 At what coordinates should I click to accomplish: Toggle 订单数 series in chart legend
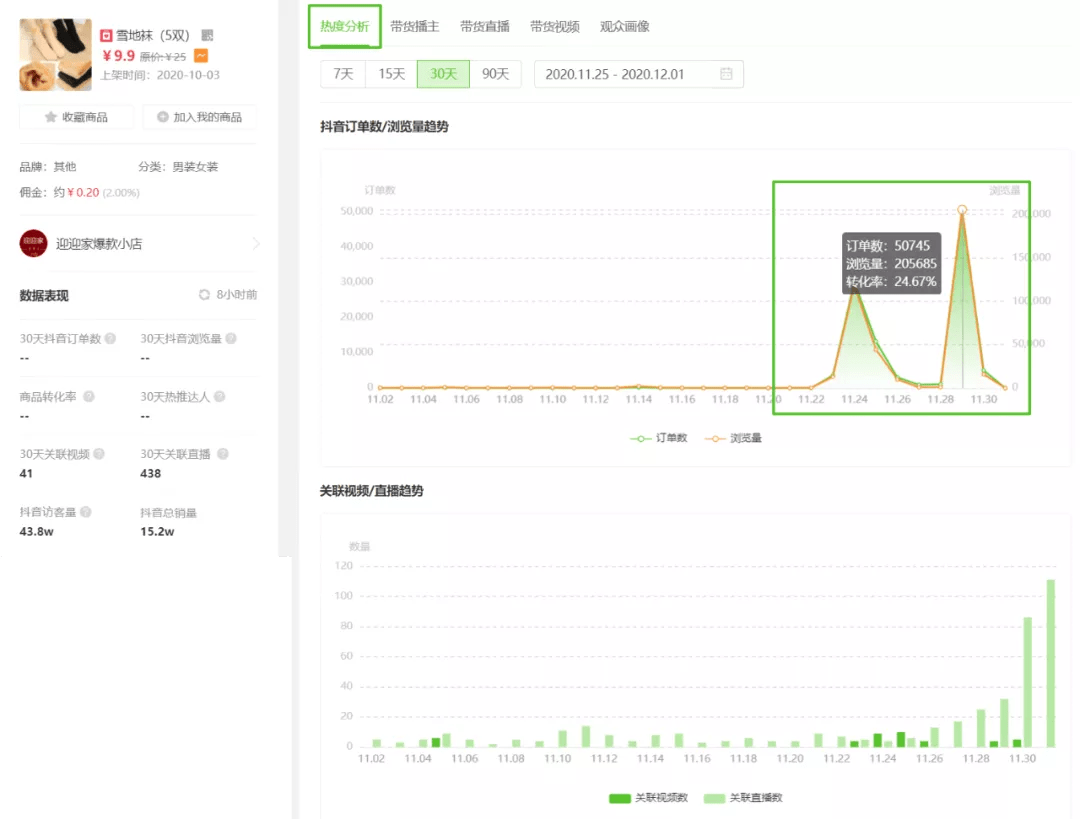(659, 438)
